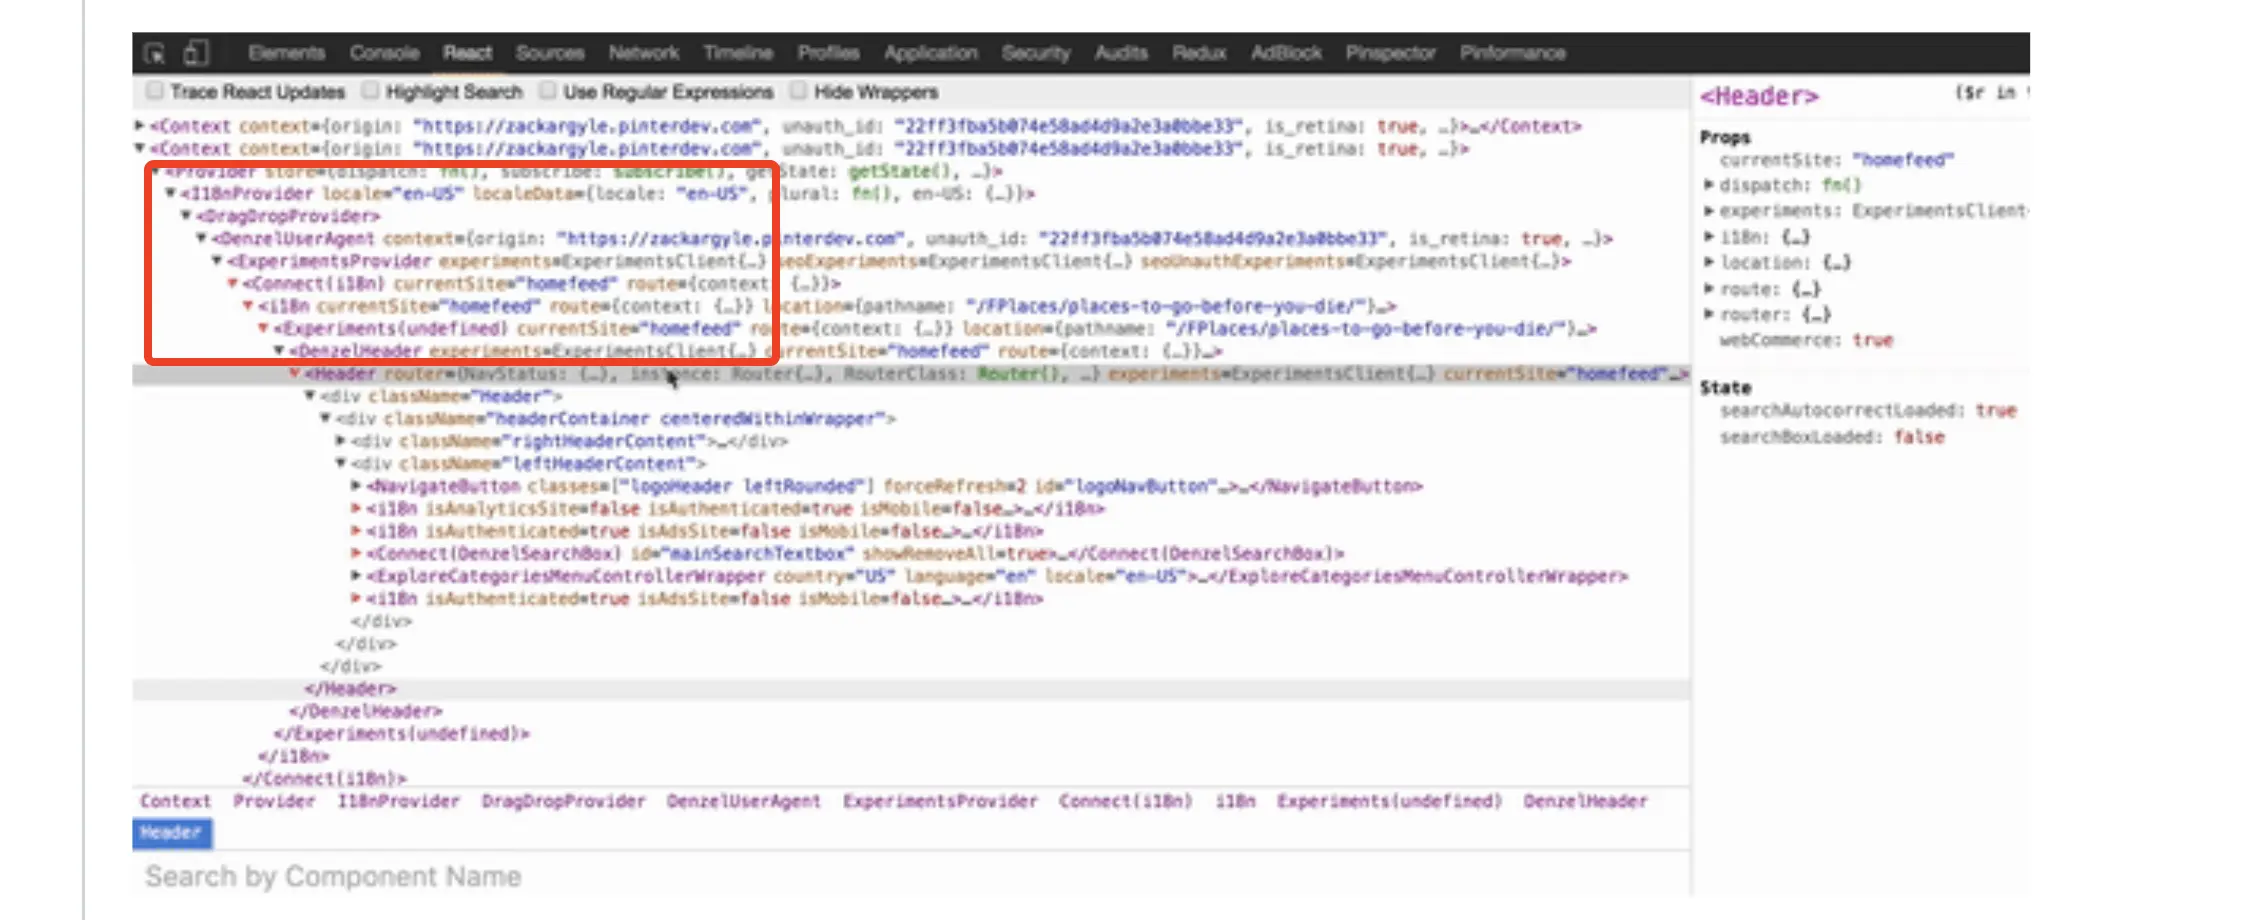This screenshot has height=920, width=2262.
Task: Expand the rightHeaderContent div
Action: click(340, 441)
